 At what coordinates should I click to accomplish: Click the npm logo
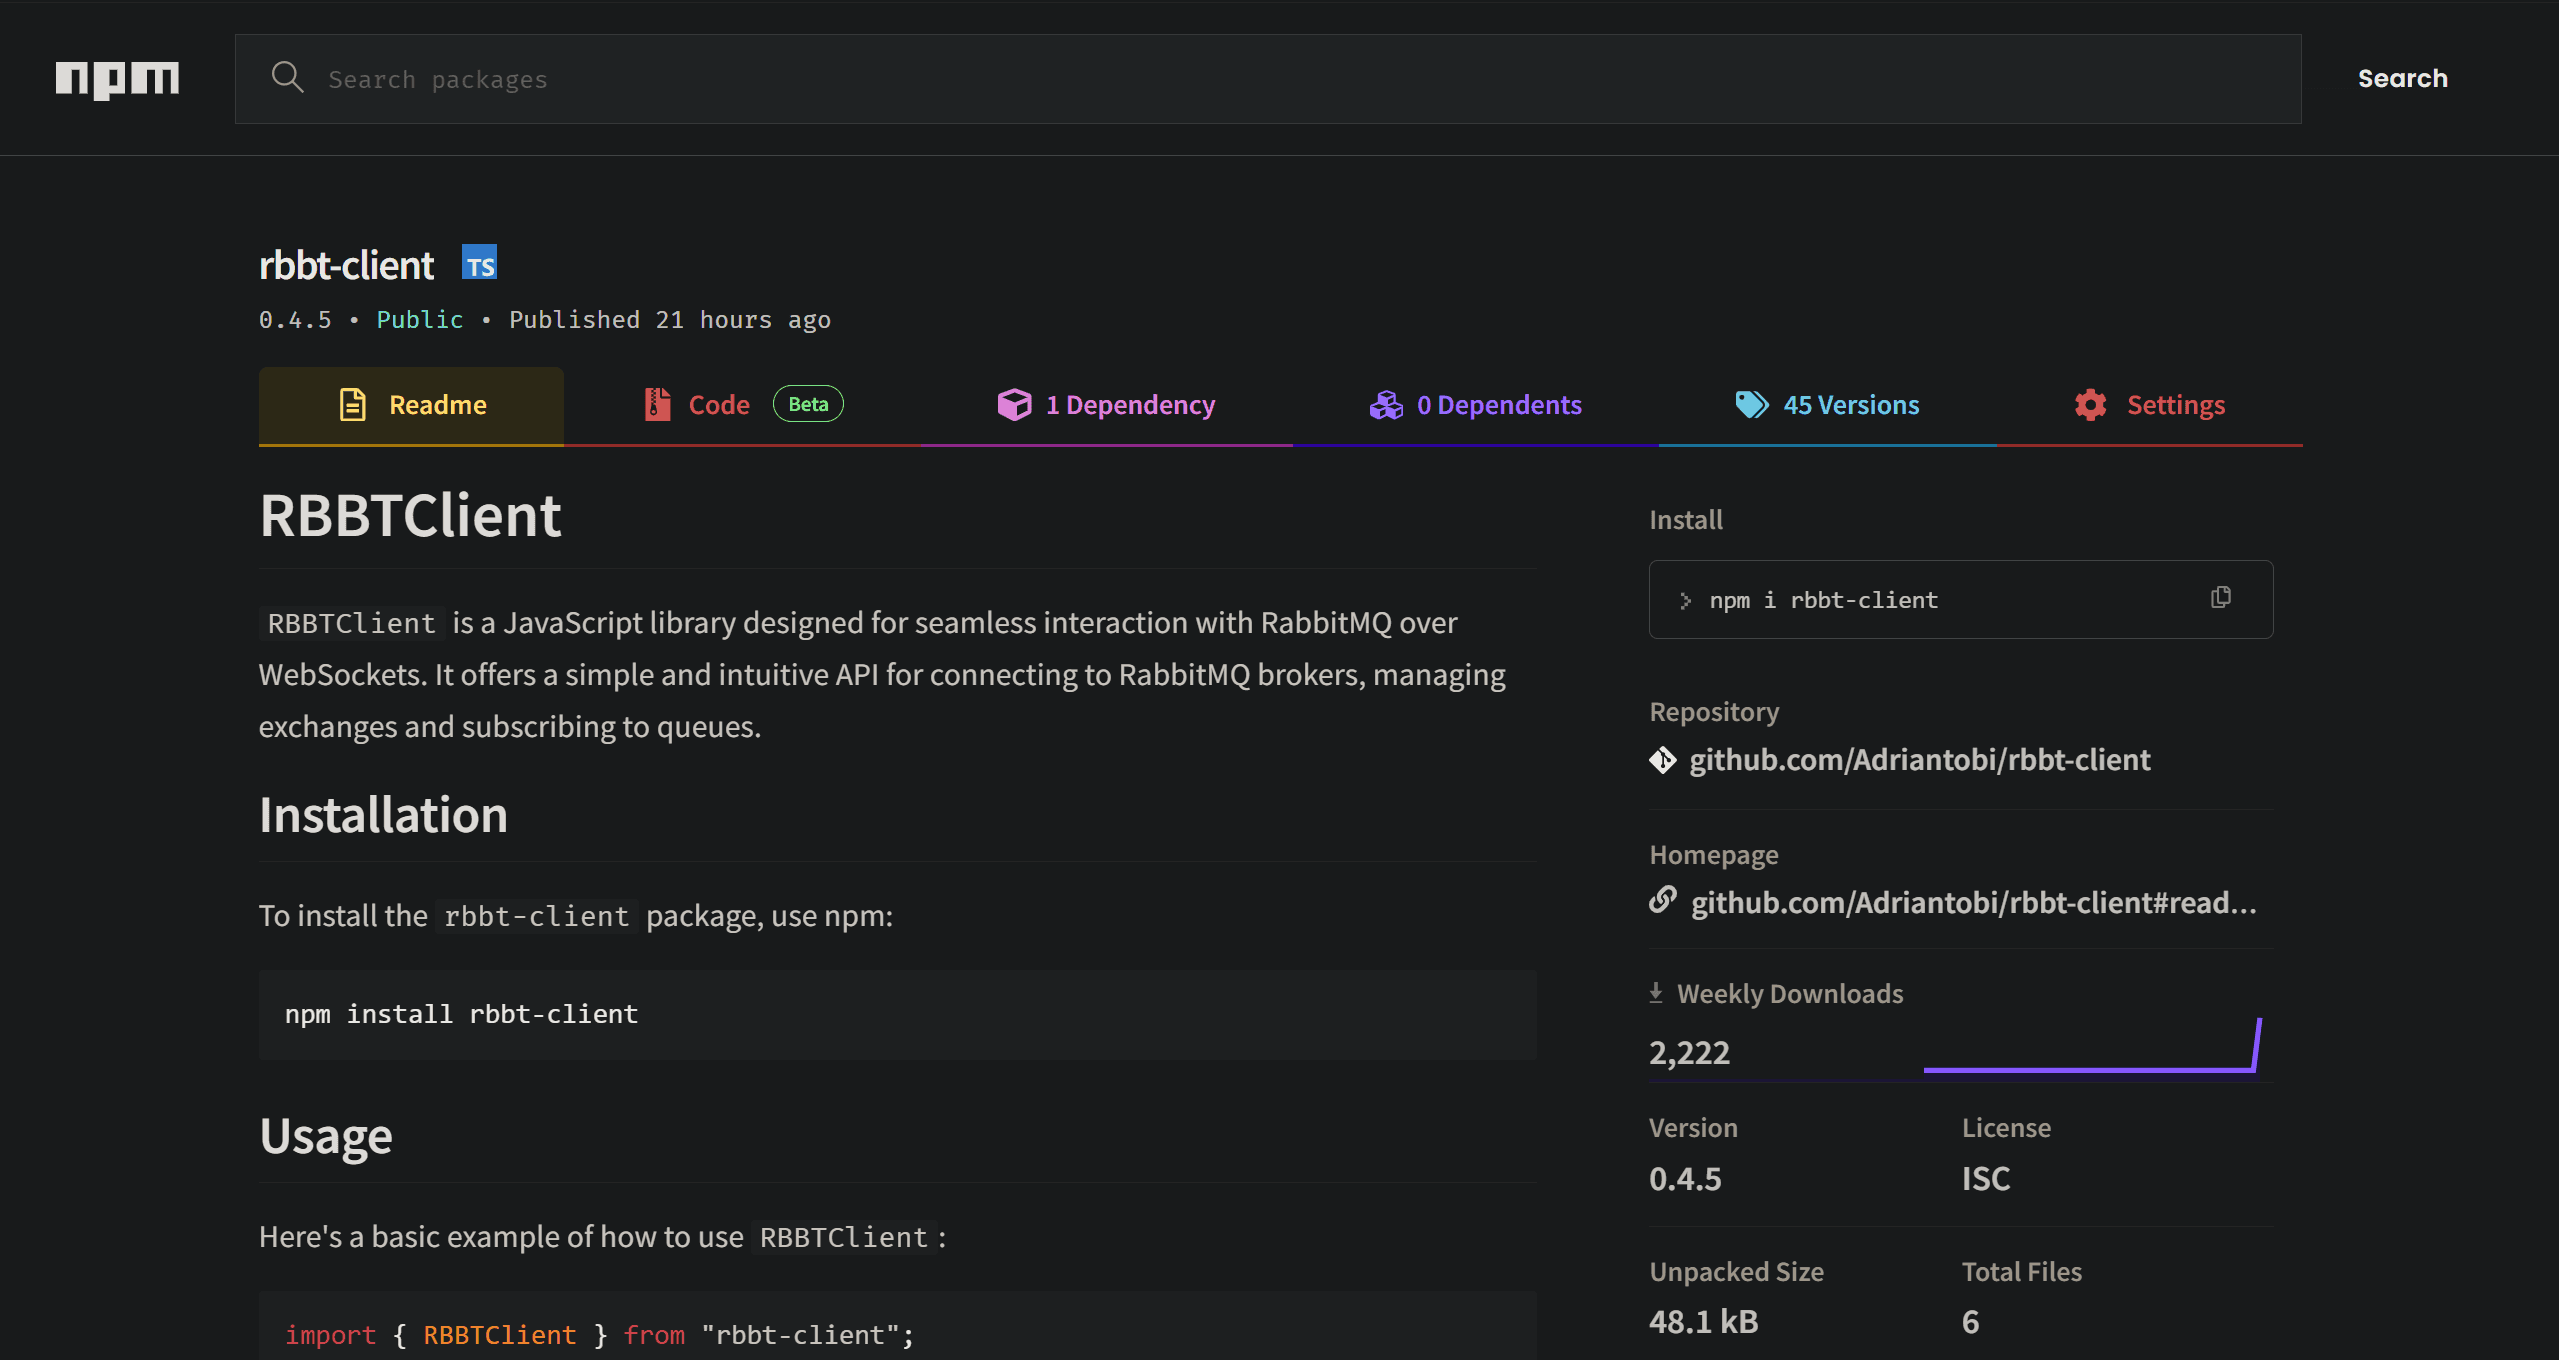click(x=117, y=79)
